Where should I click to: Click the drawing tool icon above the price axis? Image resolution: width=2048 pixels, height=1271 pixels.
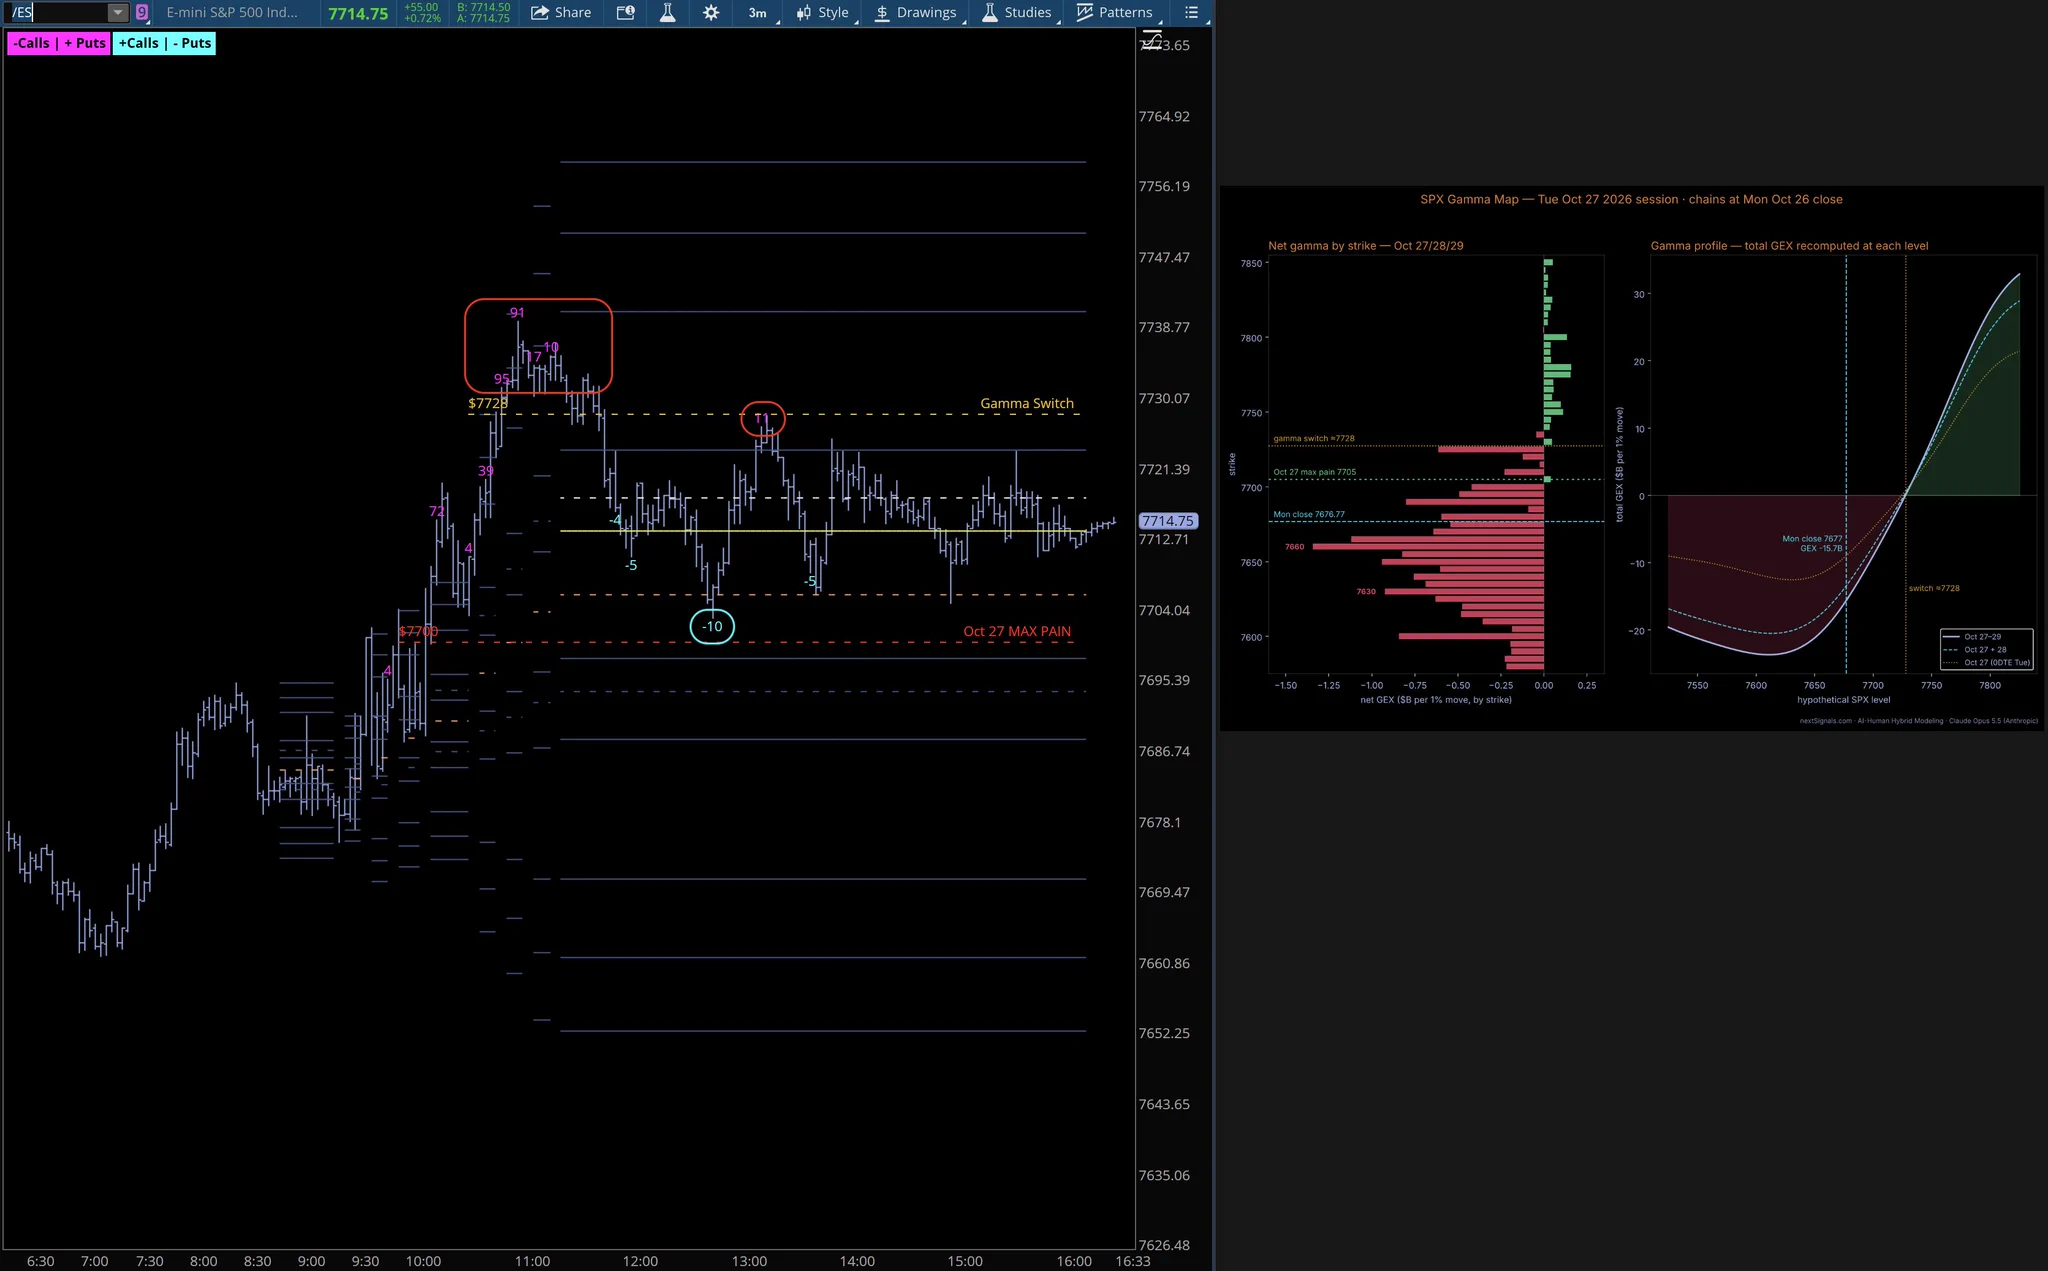coord(1152,40)
